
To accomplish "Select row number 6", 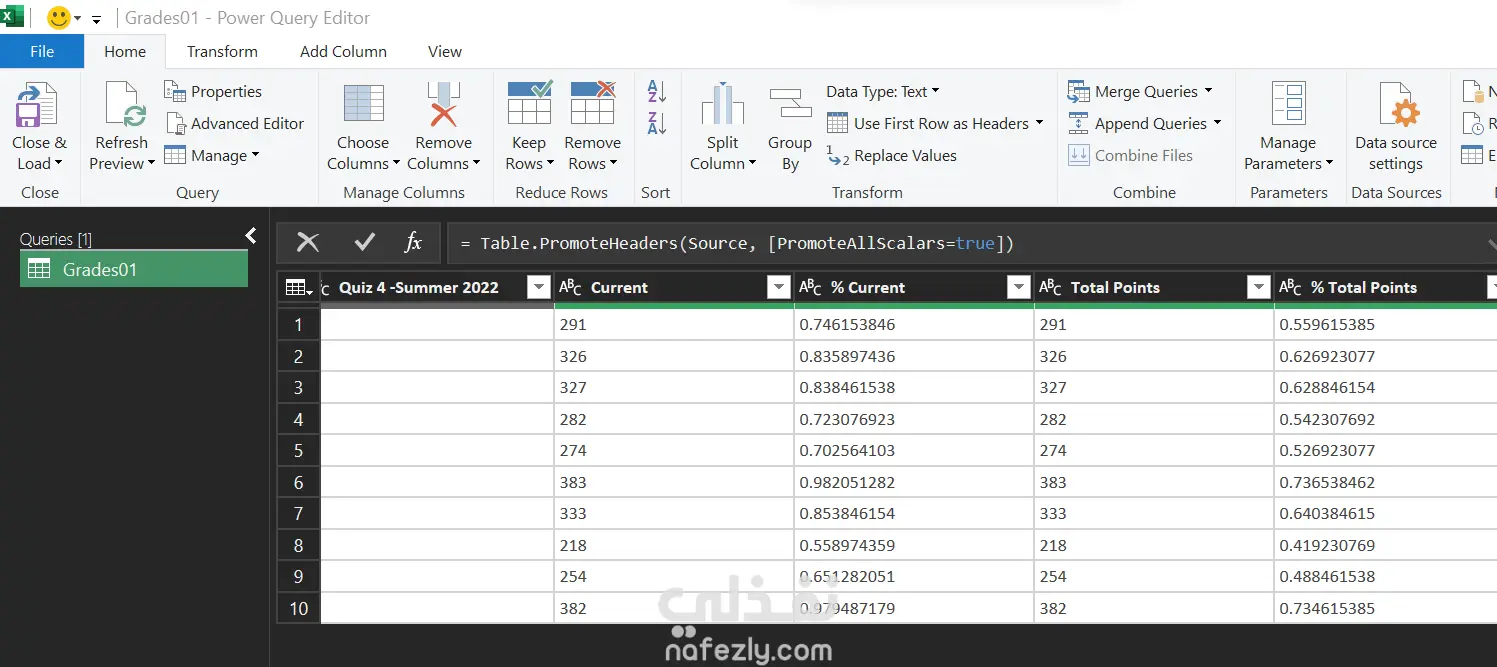I will [298, 482].
